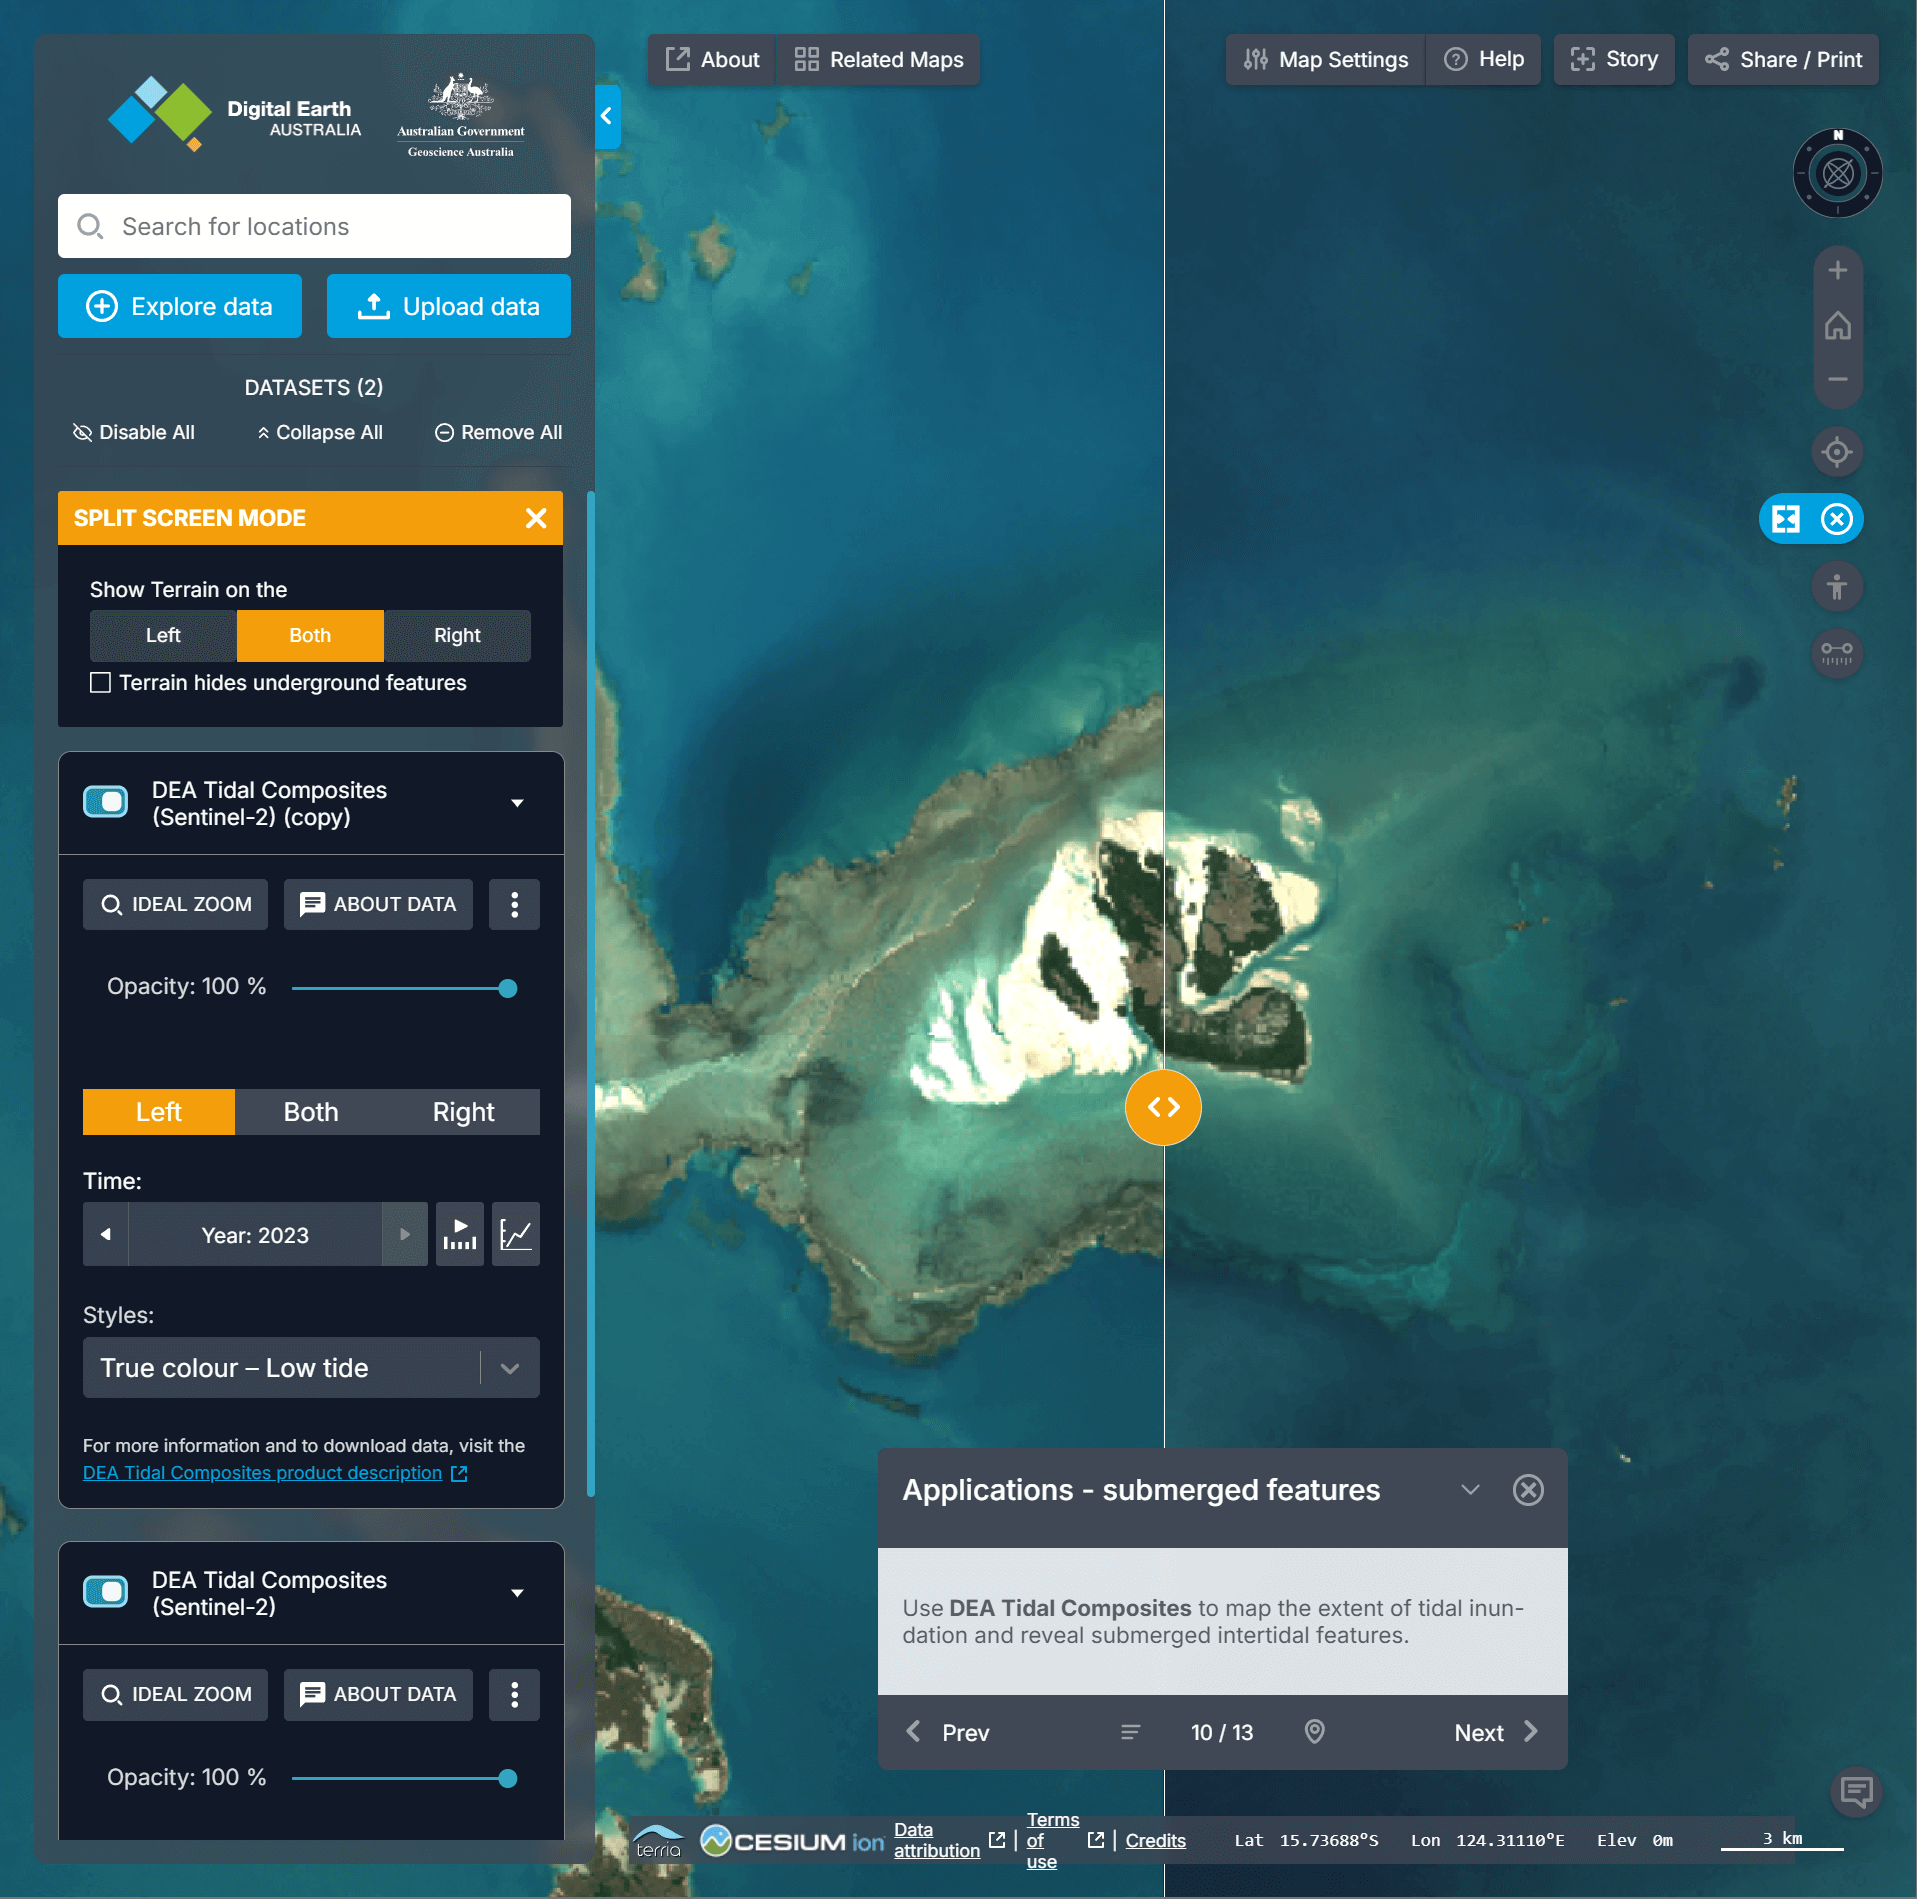This screenshot has height=1899, width=1917.
Task: Click the Search for locations field
Action: (314, 227)
